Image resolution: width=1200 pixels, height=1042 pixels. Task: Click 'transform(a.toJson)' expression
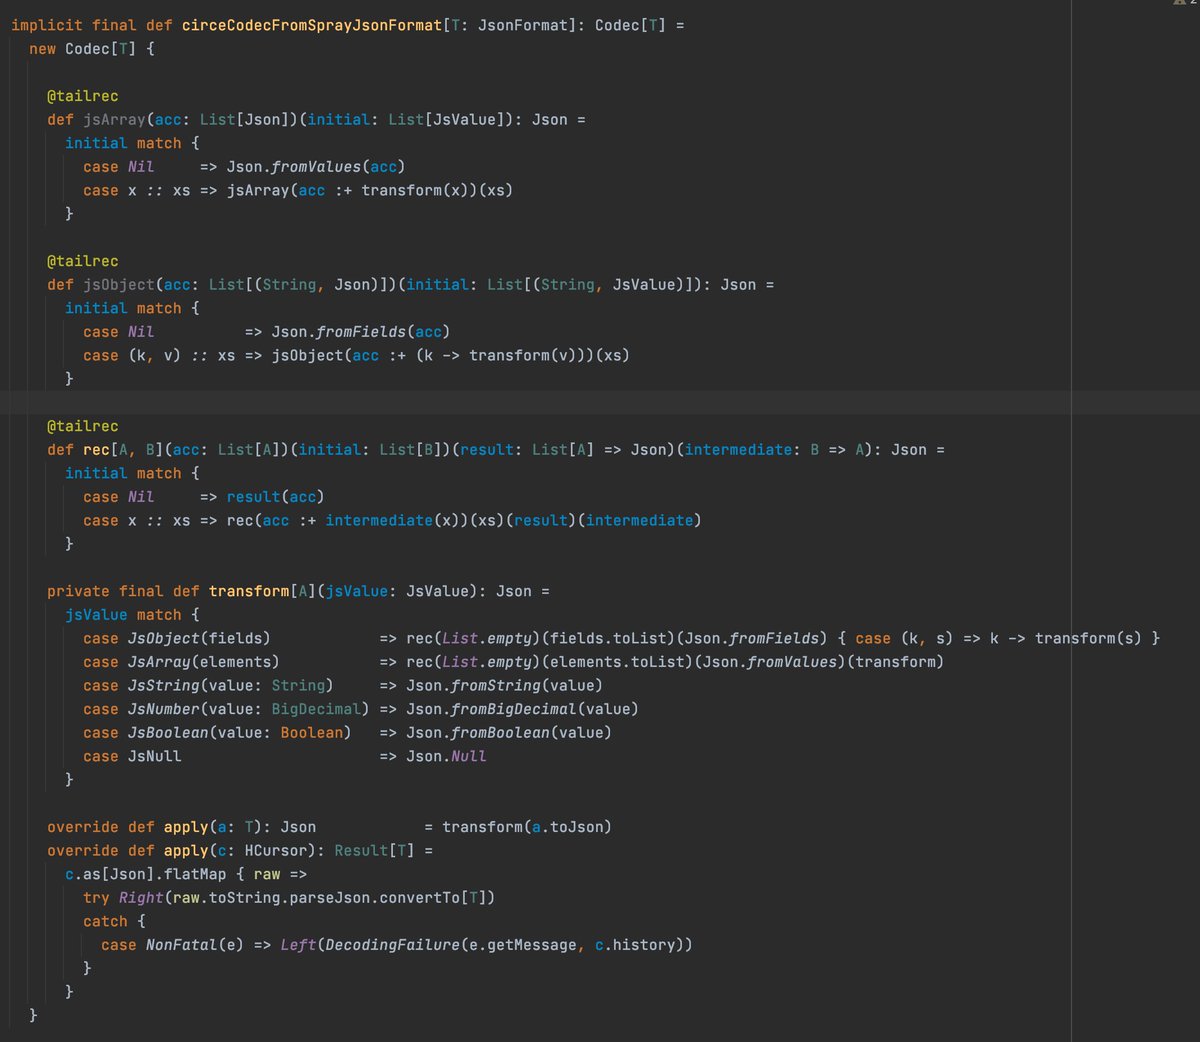pyautogui.click(x=527, y=827)
